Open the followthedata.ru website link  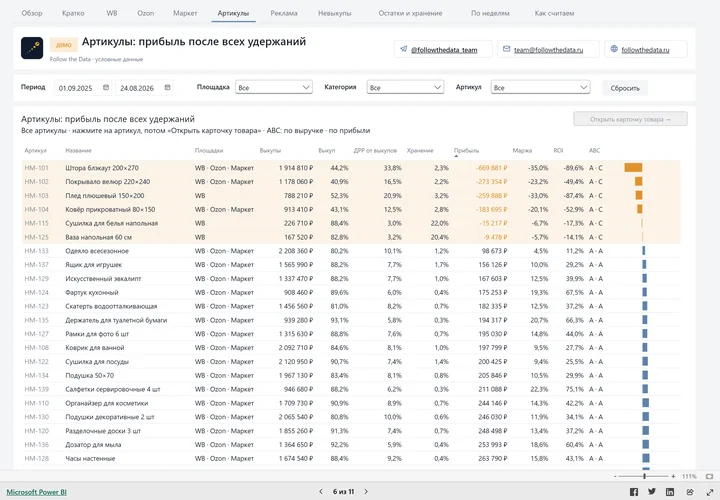coord(646,50)
